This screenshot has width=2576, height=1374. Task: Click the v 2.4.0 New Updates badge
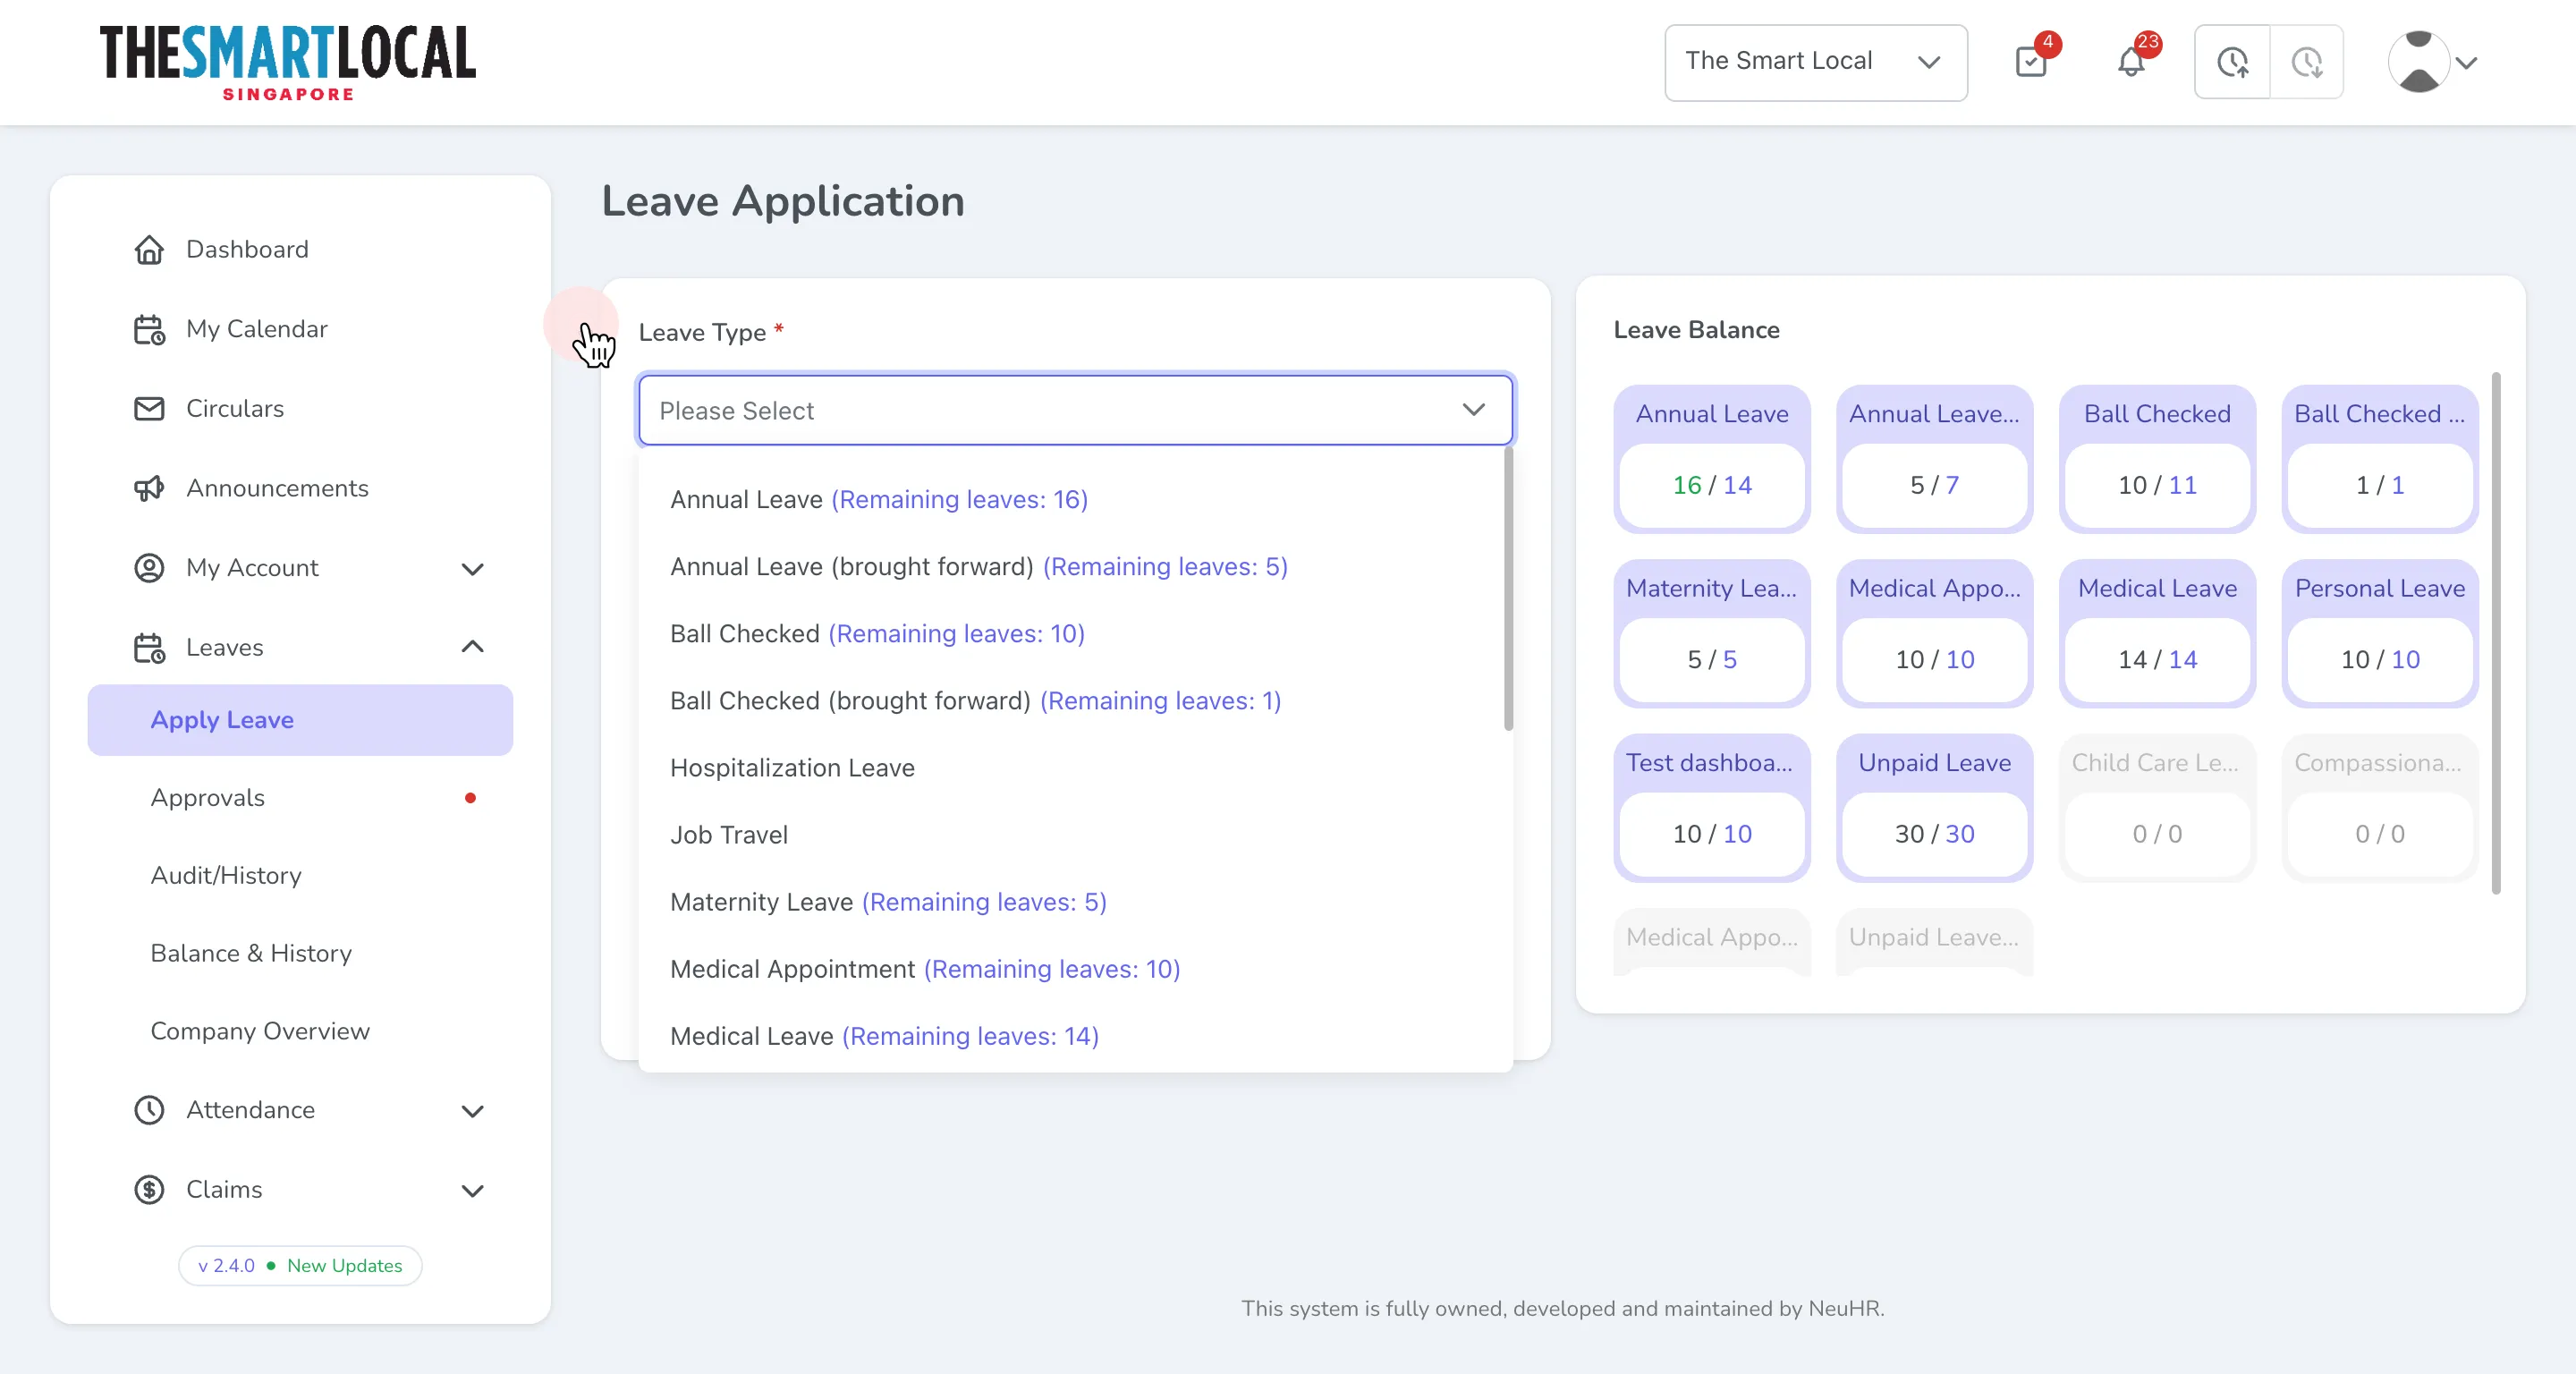click(300, 1265)
